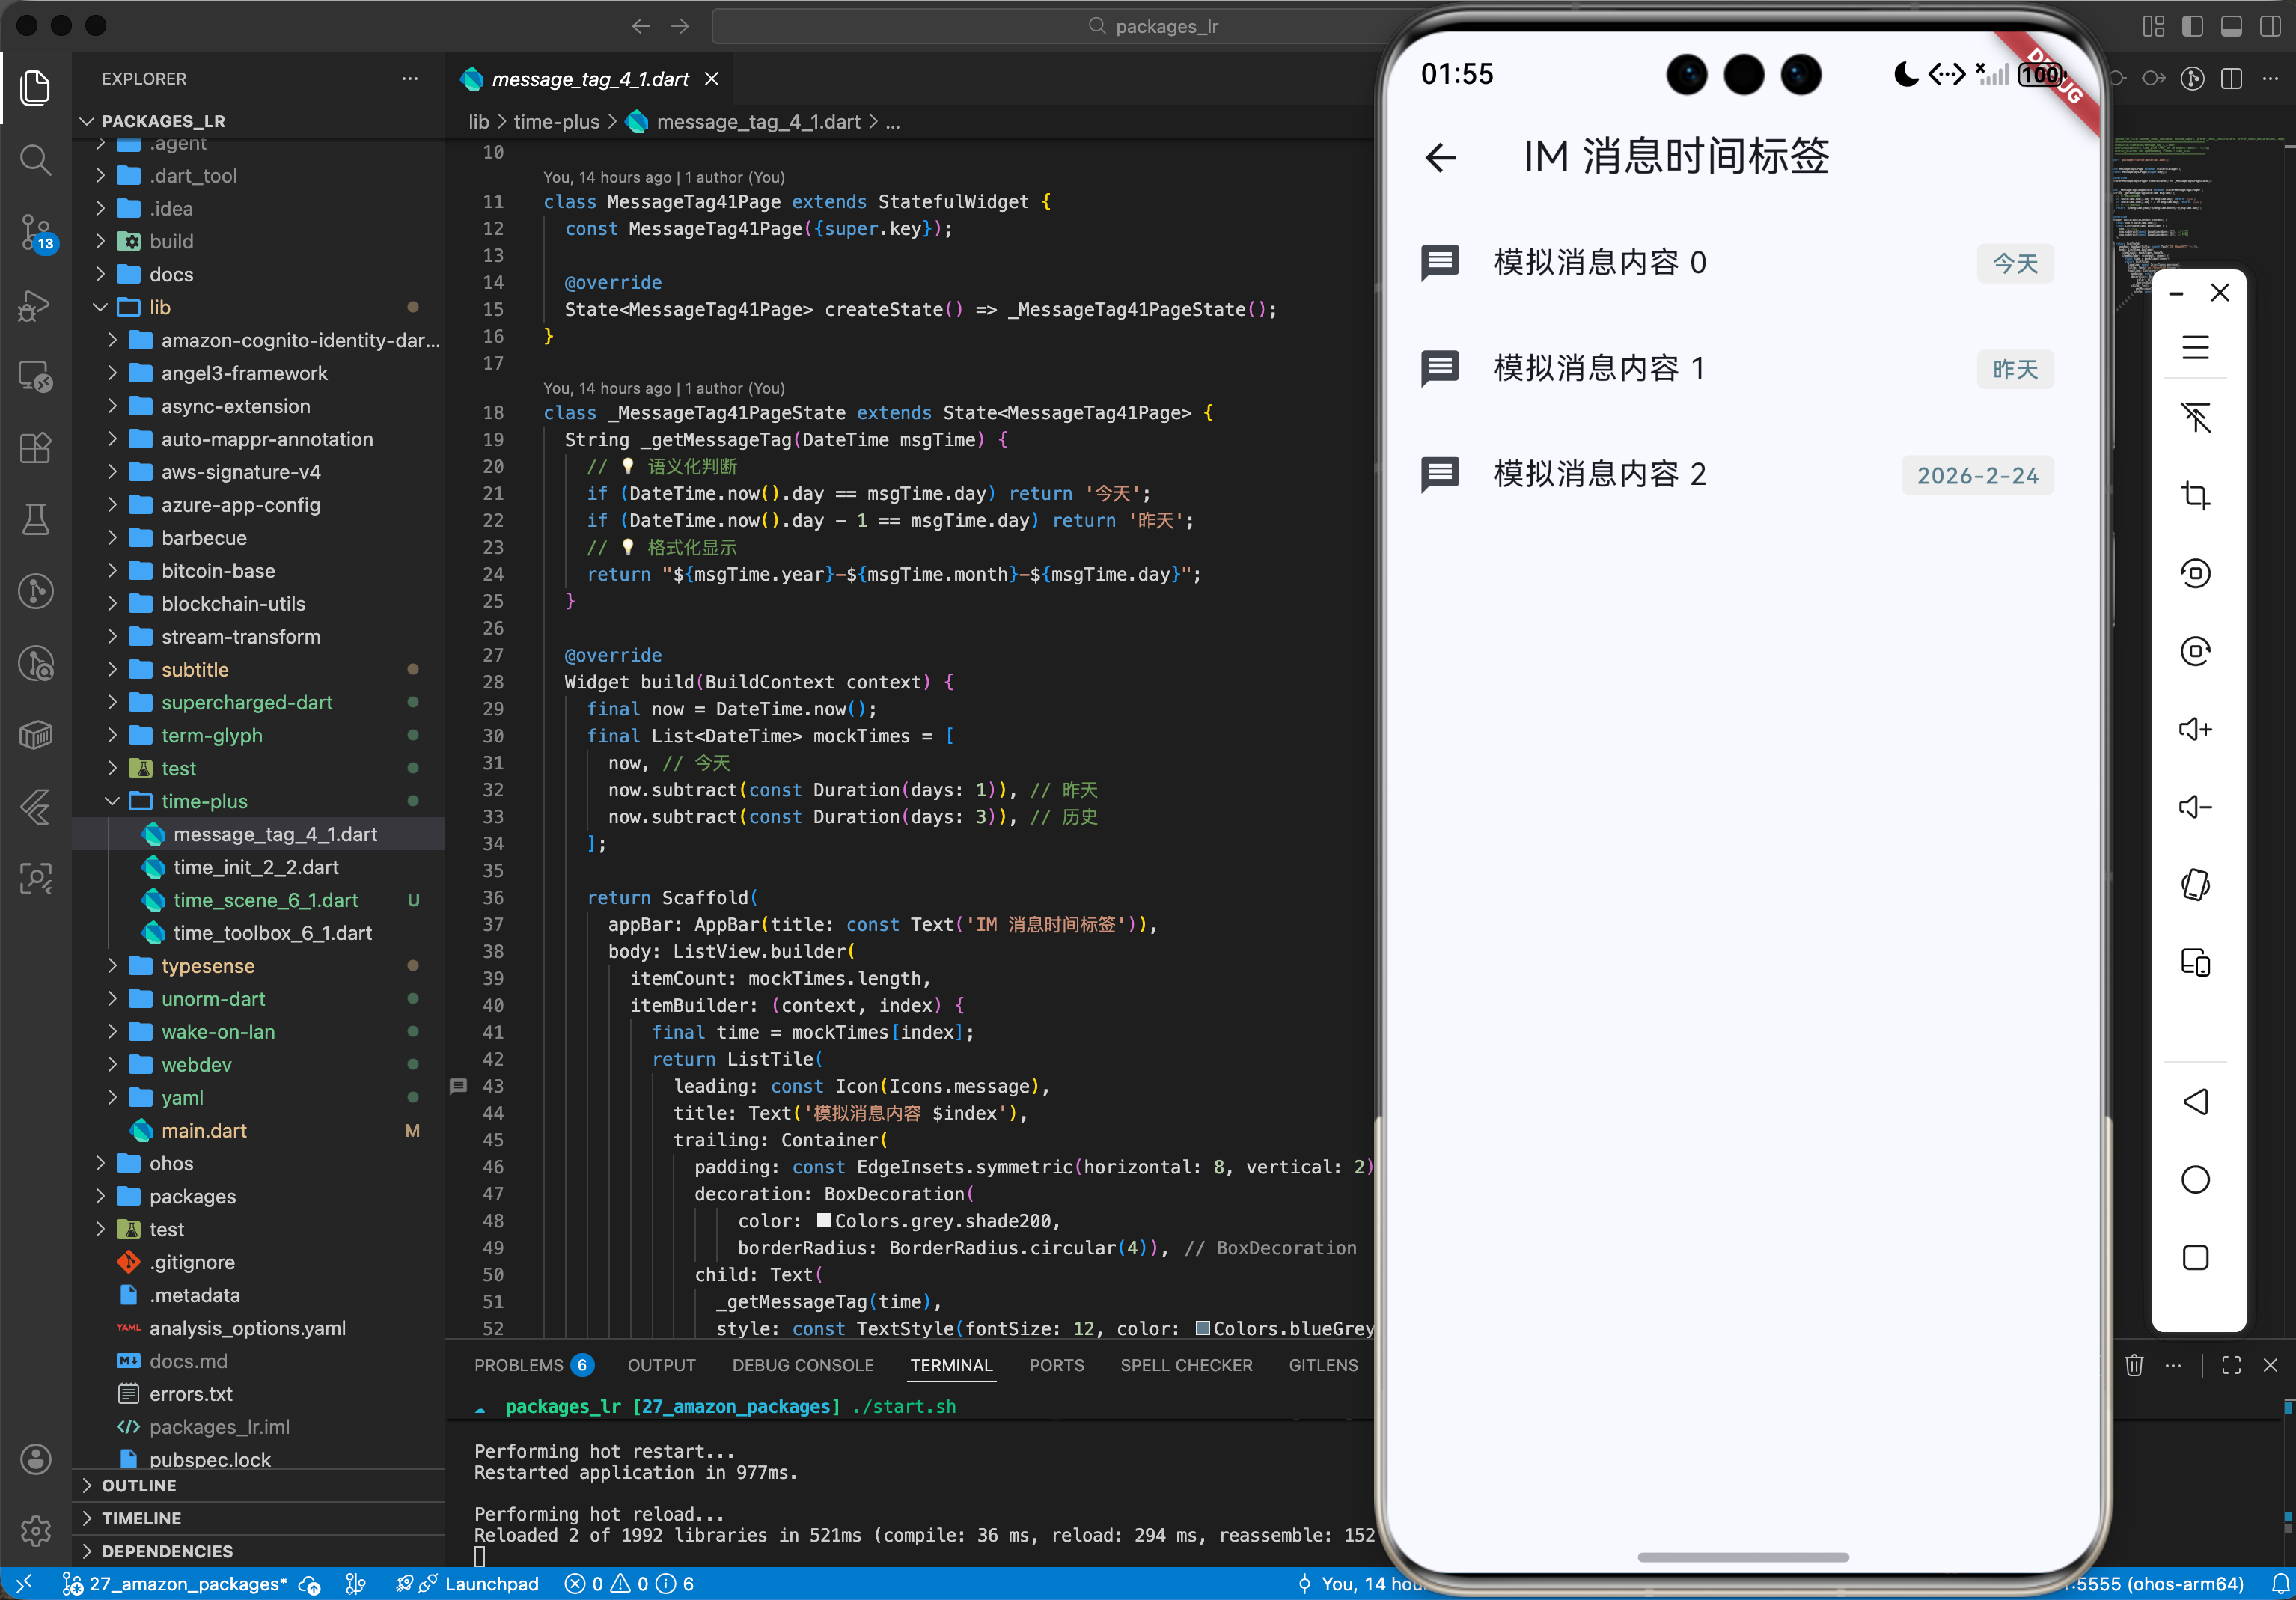
Task: Expand the OUTLINE section
Action: tap(138, 1486)
